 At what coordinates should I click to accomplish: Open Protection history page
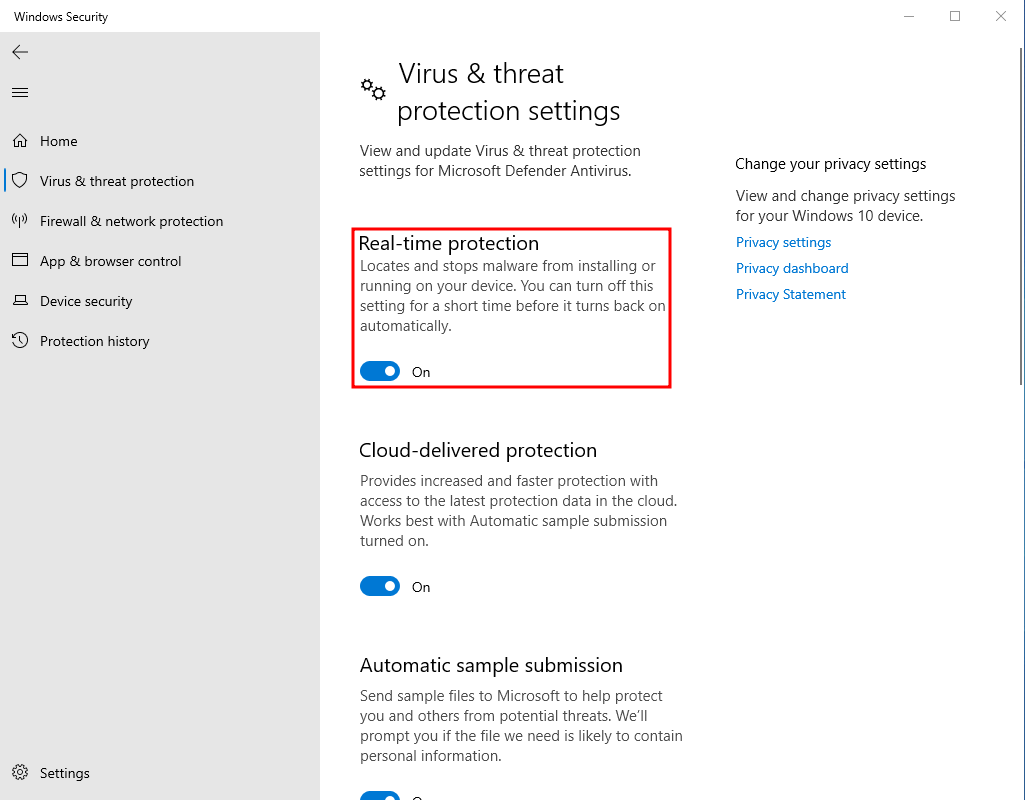94,341
